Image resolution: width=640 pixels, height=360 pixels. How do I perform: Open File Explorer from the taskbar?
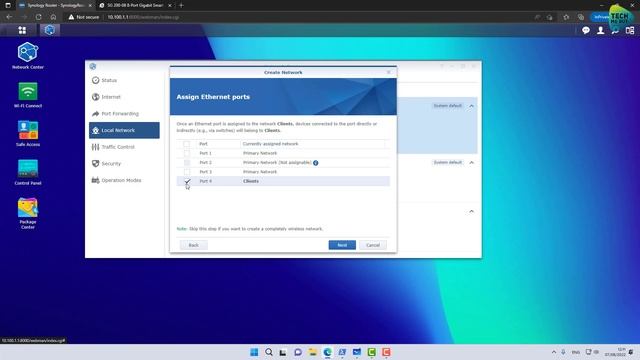(x=313, y=352)
